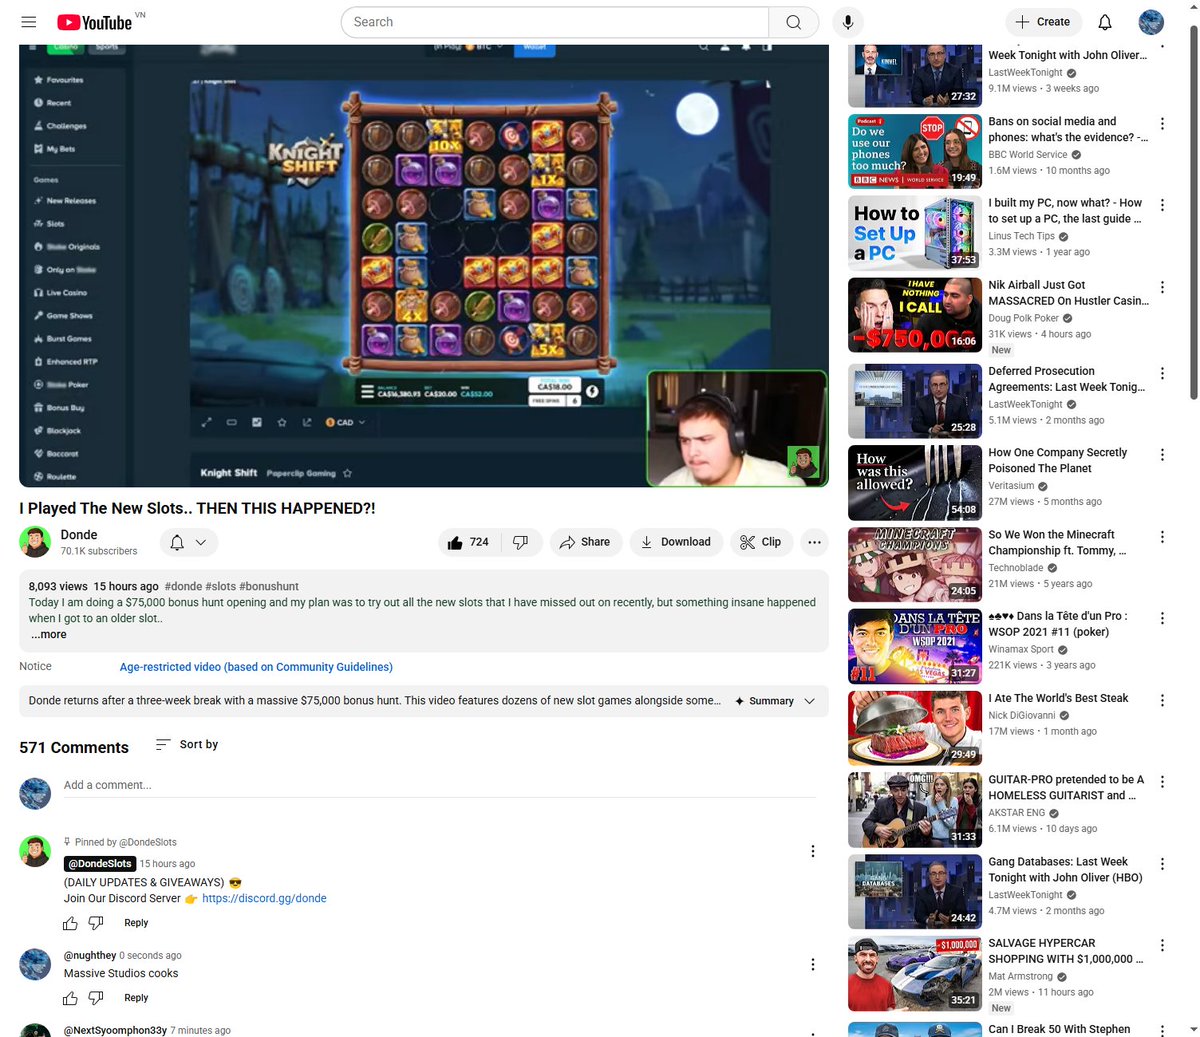
Task: Reply to the @nughthey comment
Action: 136,998
